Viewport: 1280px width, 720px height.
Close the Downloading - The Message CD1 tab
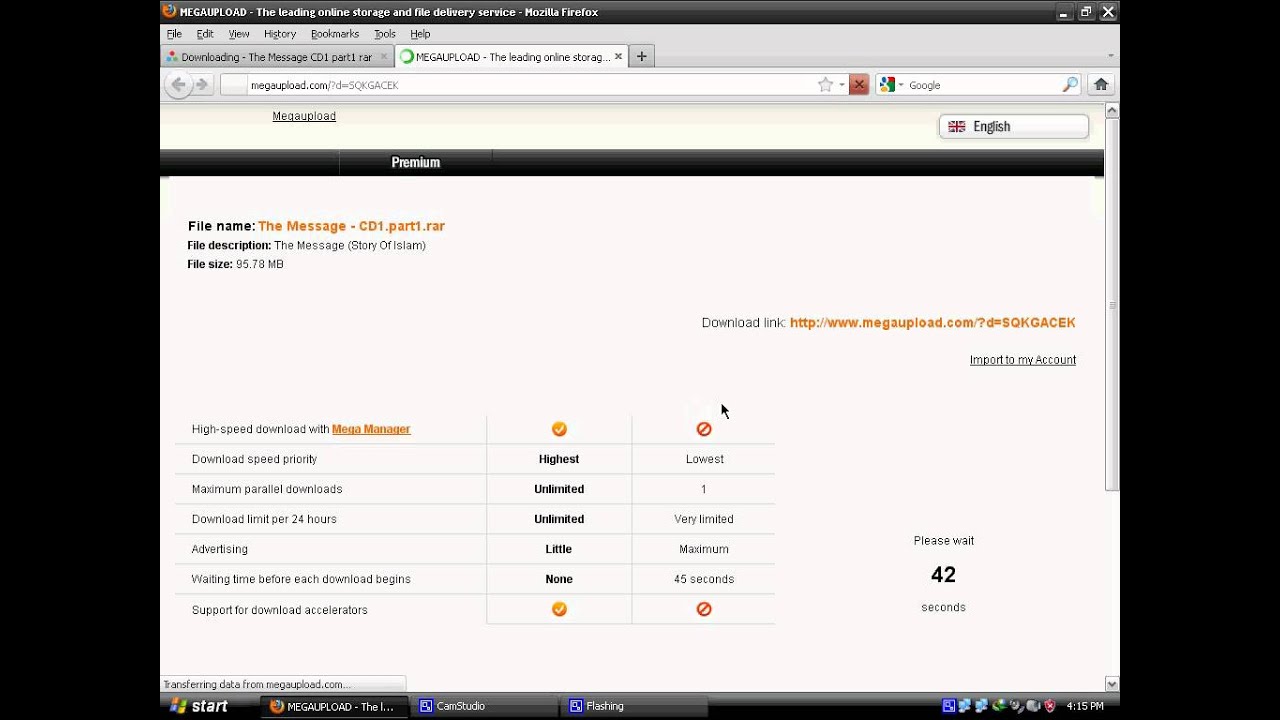point(384,57)
